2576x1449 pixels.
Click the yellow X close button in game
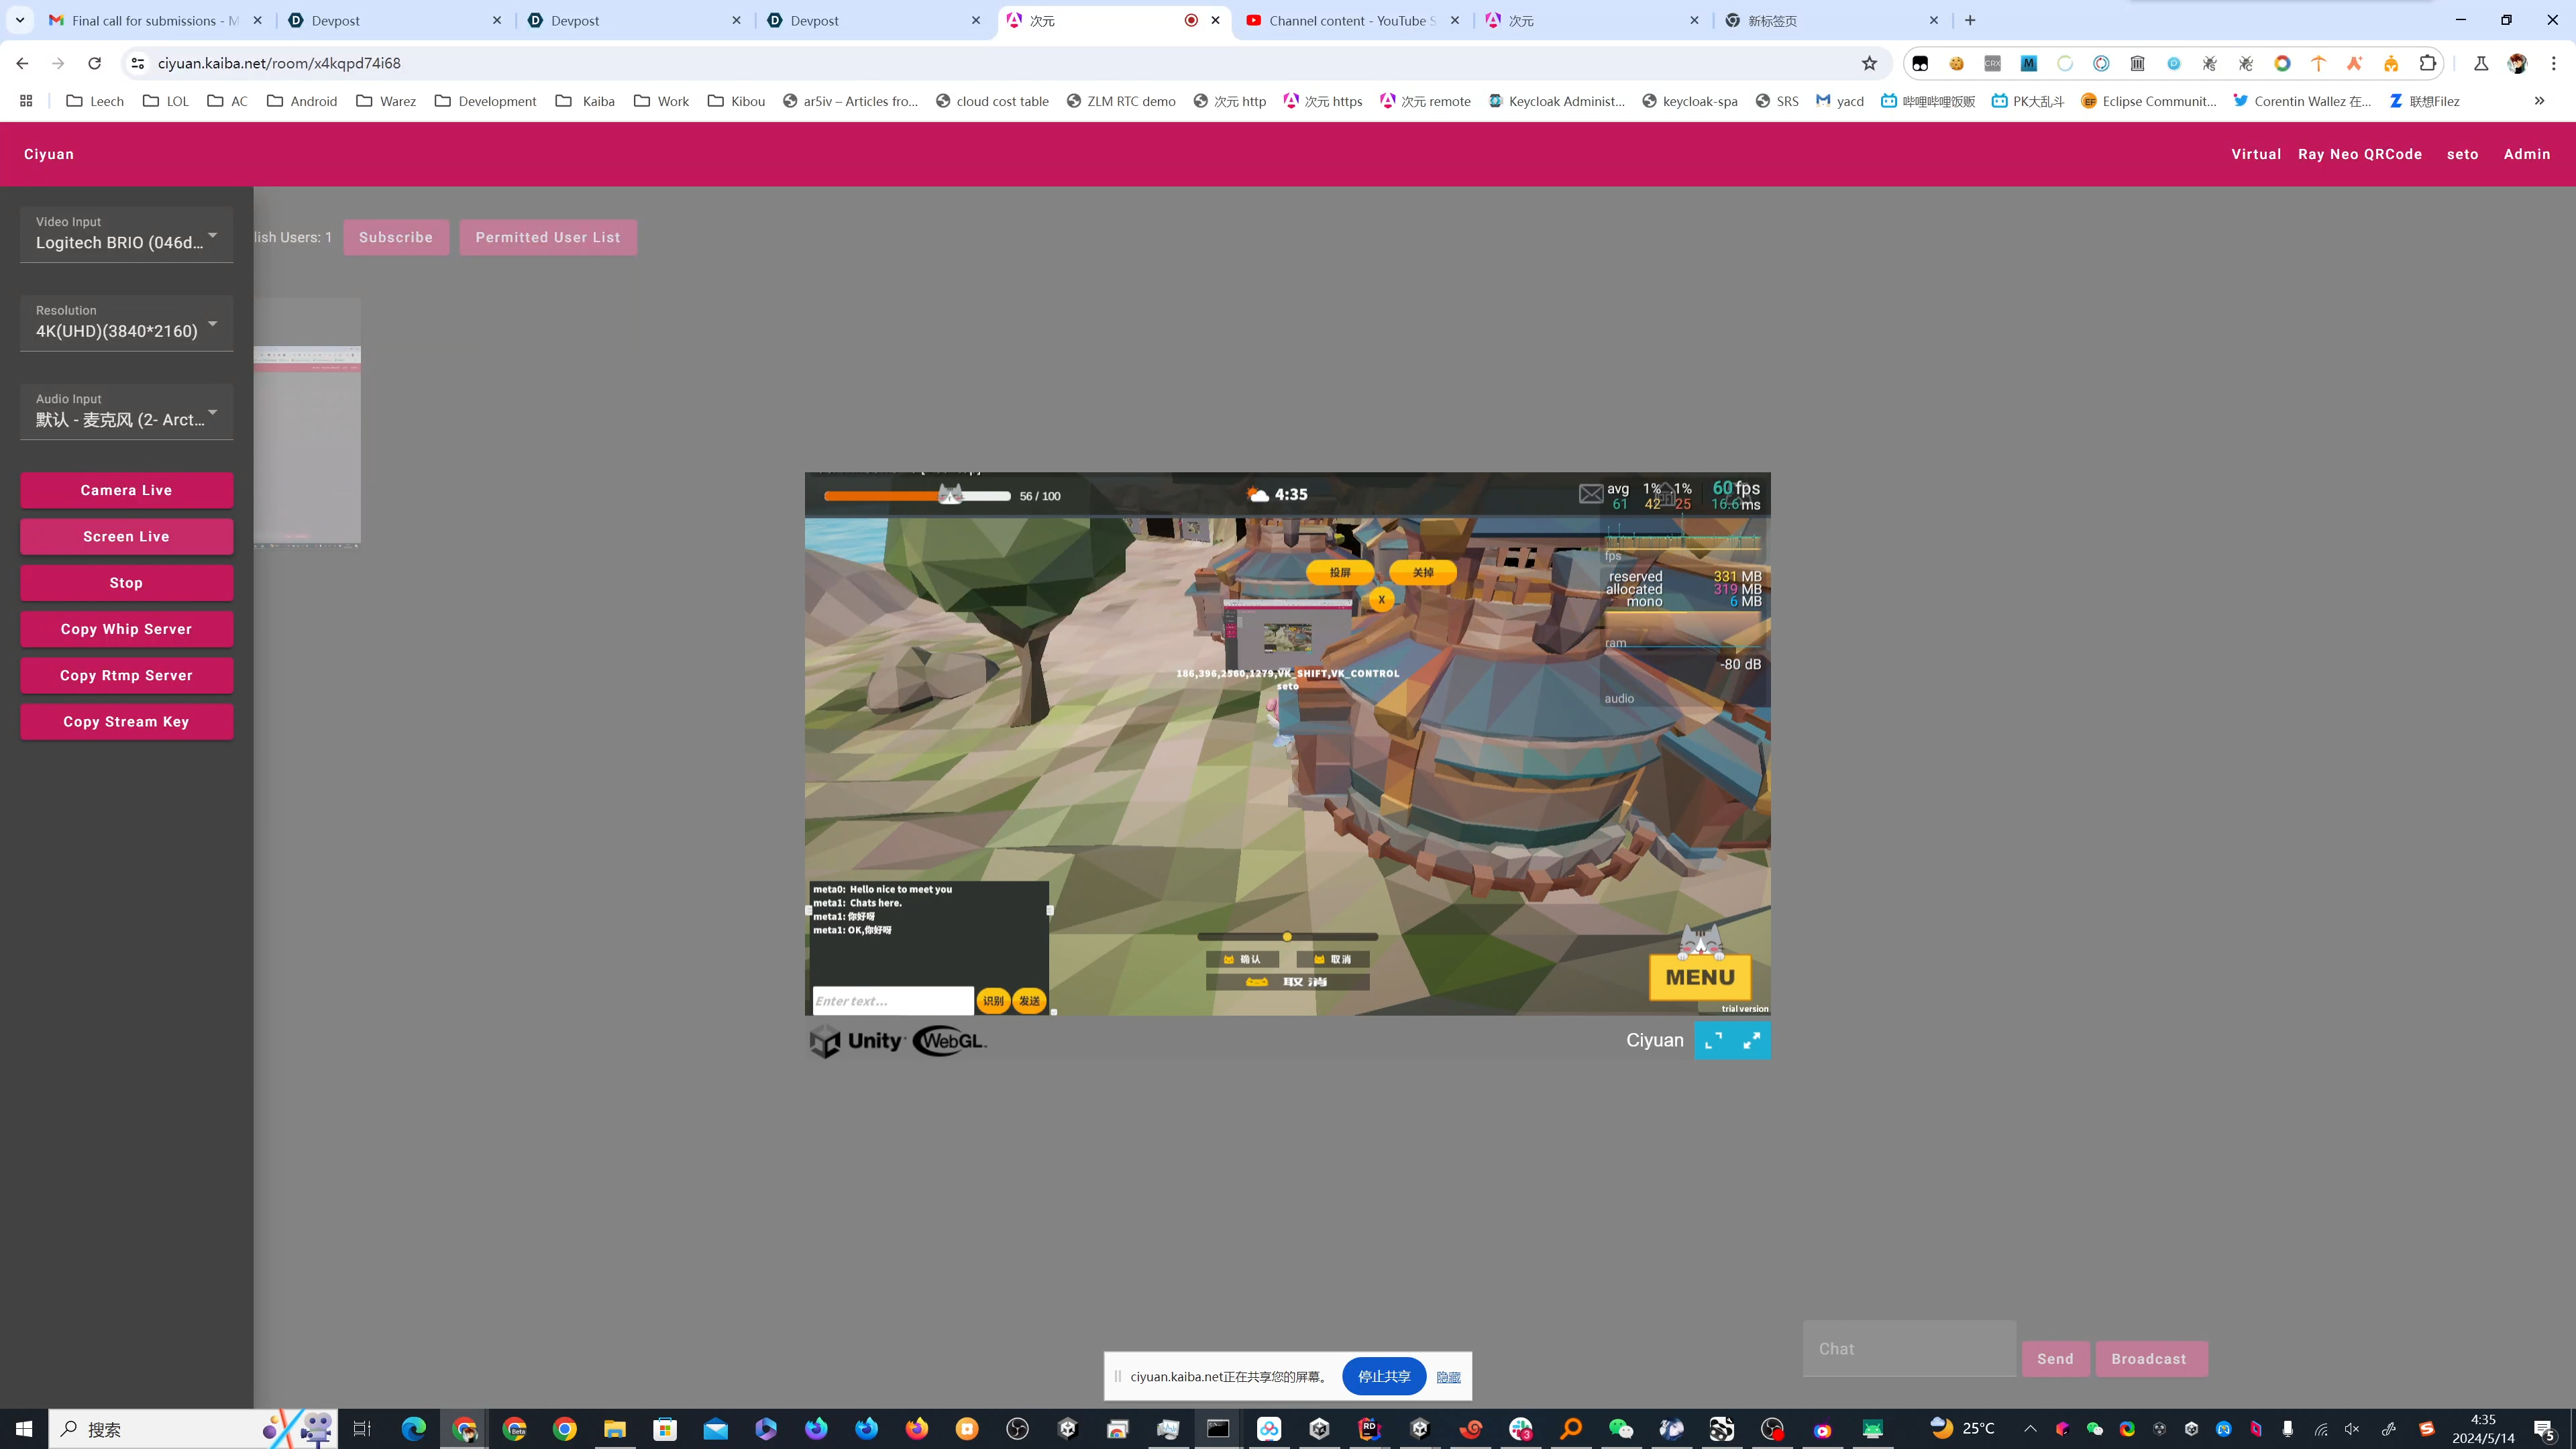[x=1381, y=600]
